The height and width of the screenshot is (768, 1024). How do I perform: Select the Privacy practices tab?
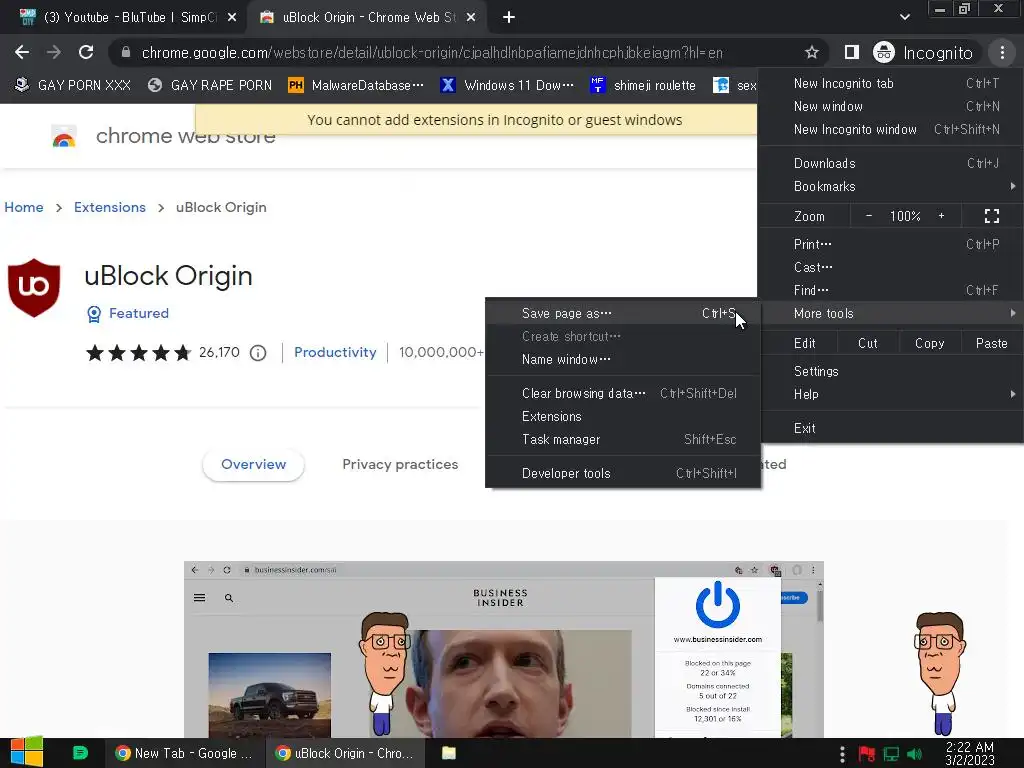(x=400, y=464)
